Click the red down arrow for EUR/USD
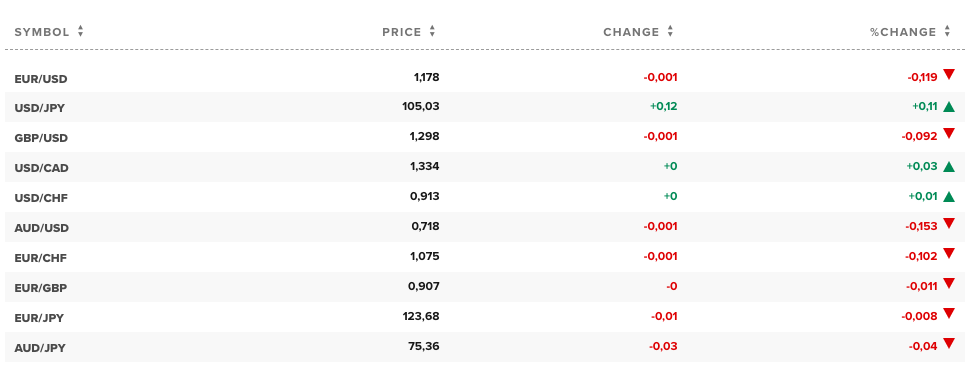Image resolution: width=968 pixels, height=373 pixels. [949, 75]
